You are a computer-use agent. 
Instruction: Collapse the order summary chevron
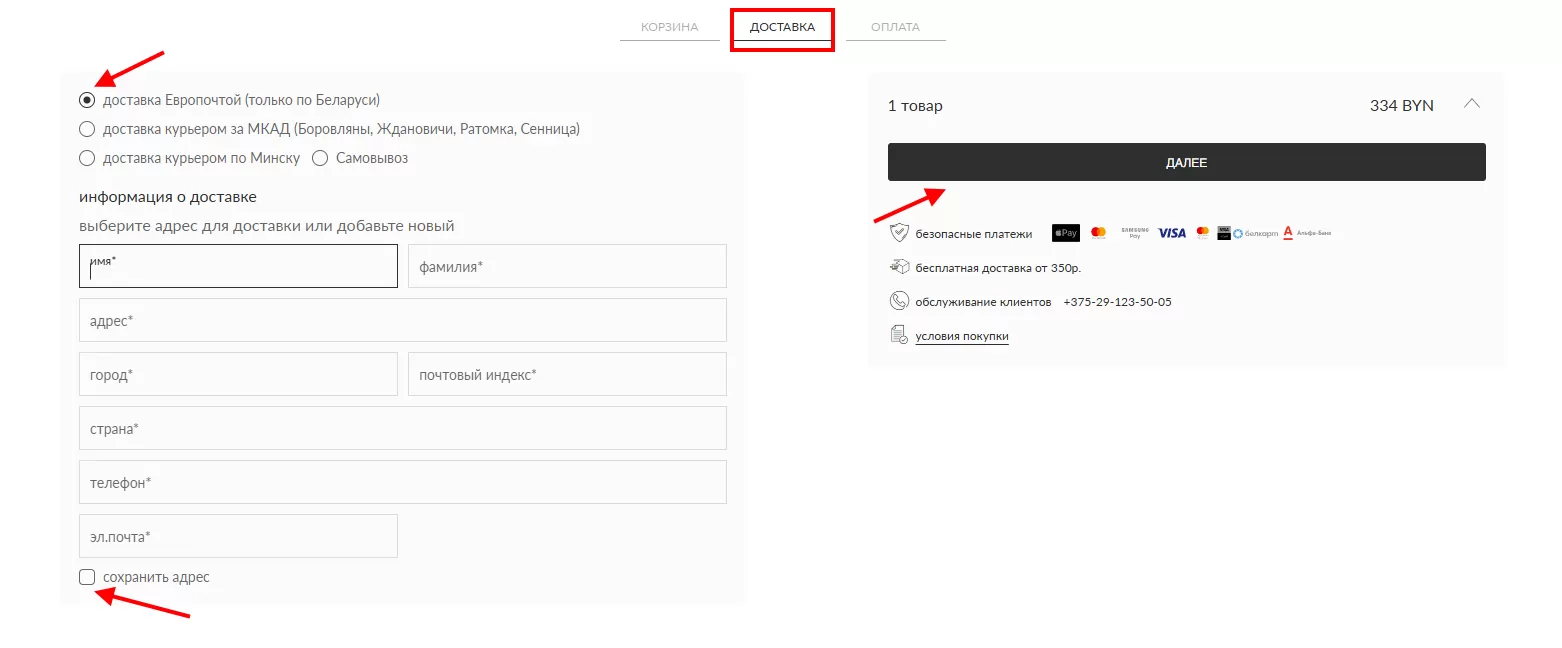[1471, 104]
